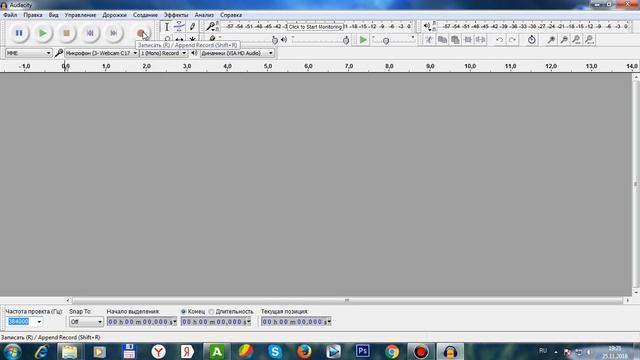Click the Copy icon in edit toolbar

click(x=442, y=40)
